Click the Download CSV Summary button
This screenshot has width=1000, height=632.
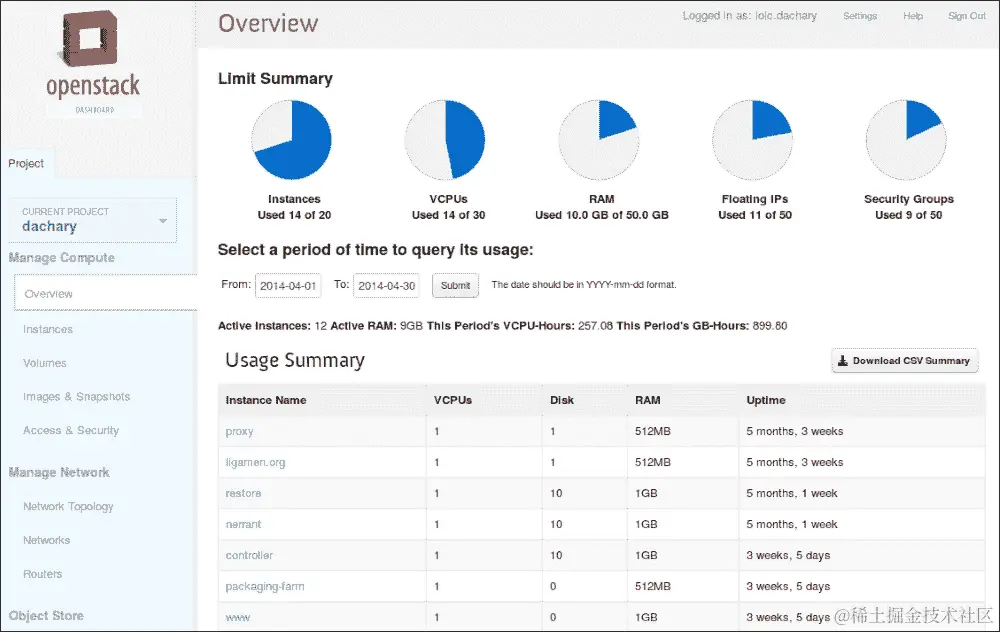pos(904,361)
